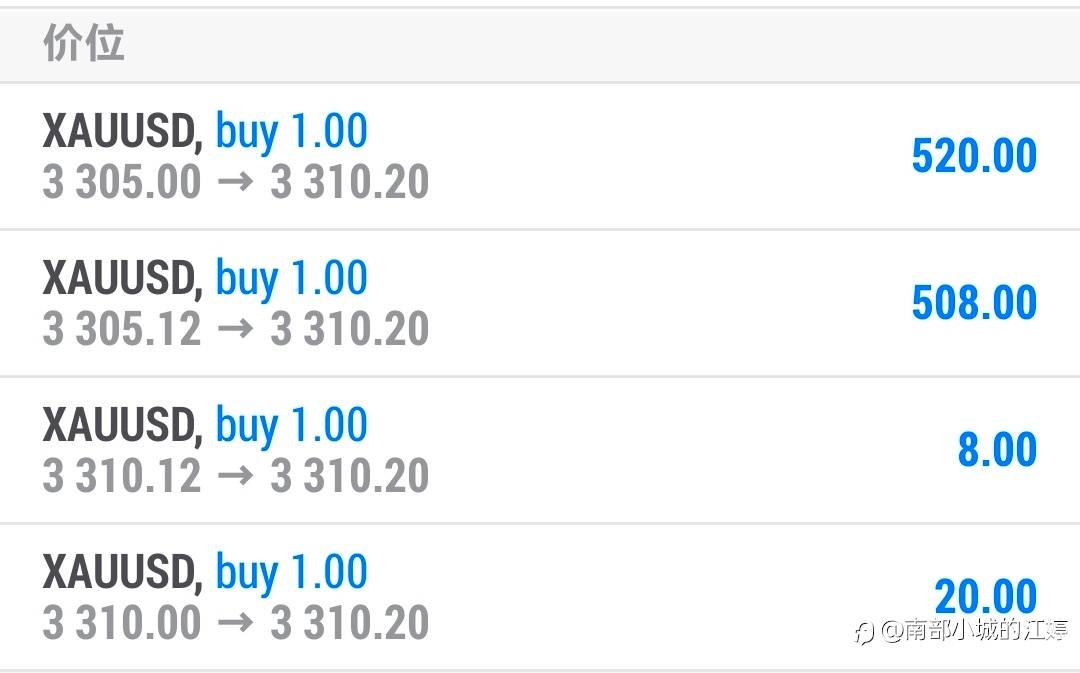1080x673 pixels.
Task: Click the @南部小城的江浔 watermark username
Action: (974, 631)
